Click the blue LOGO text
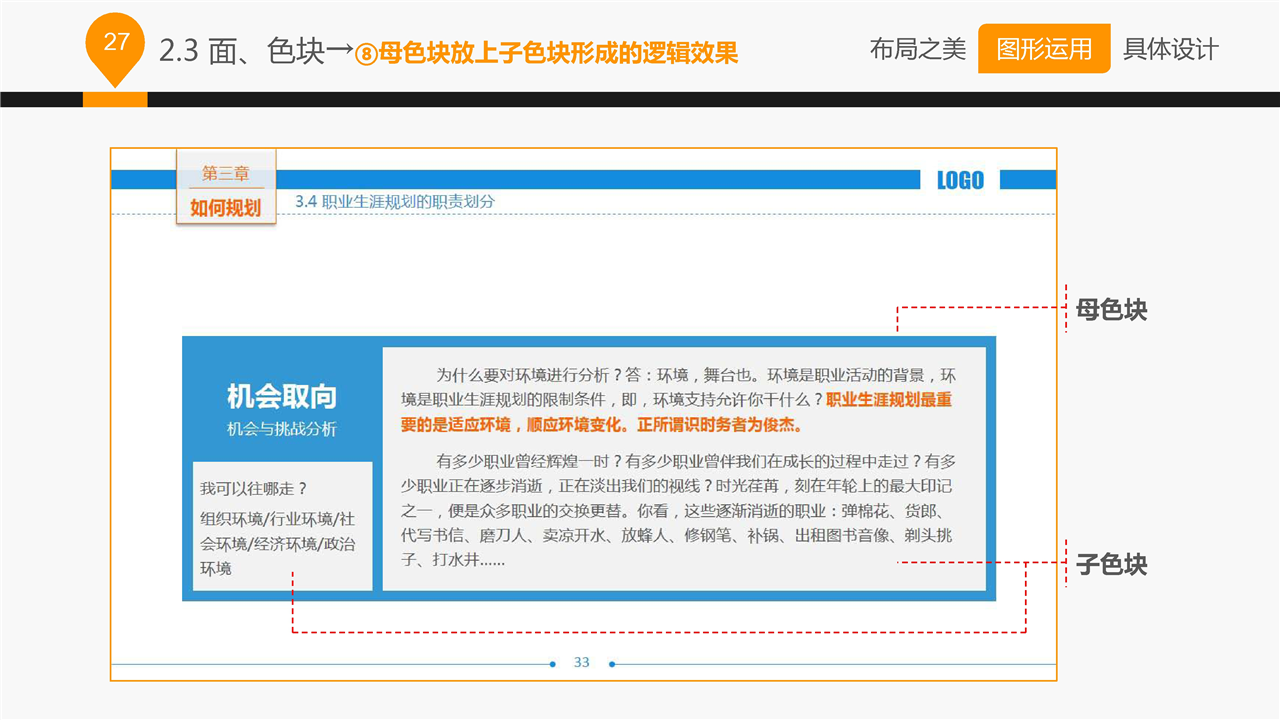 point(959,180)
